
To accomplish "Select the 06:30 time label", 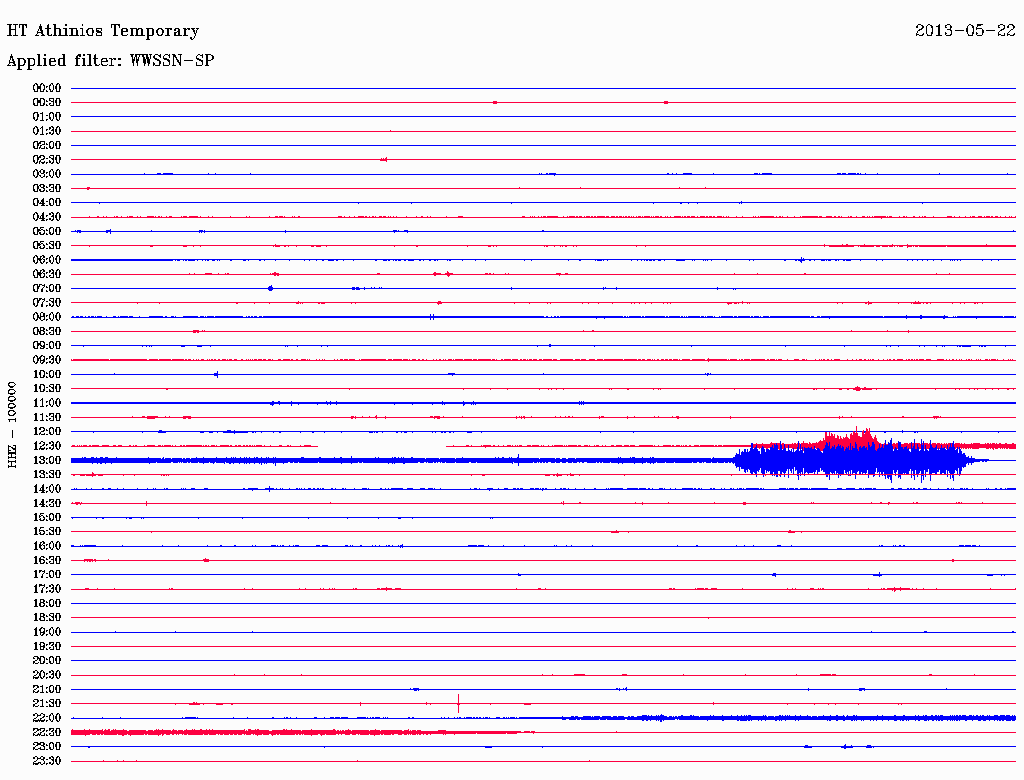I will (x=47, y=274).
